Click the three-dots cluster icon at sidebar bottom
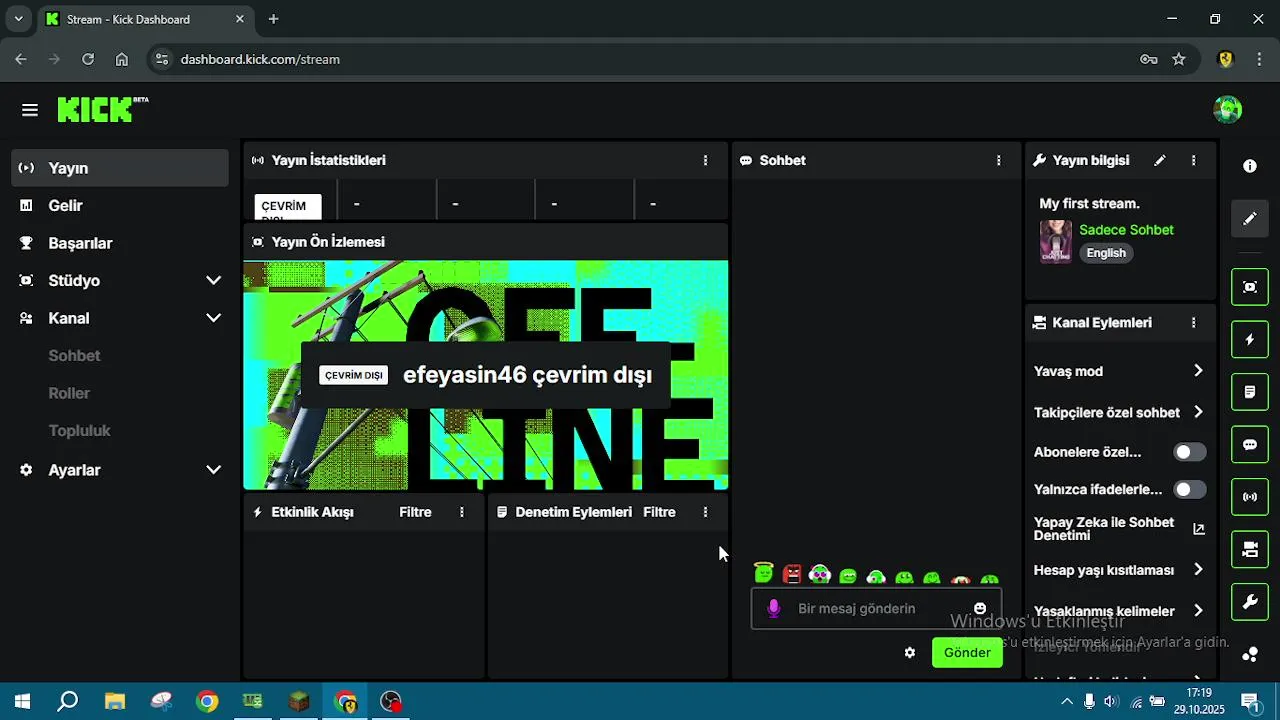This screenshot has width=1280, height=720. click(x=1250, y=655)
